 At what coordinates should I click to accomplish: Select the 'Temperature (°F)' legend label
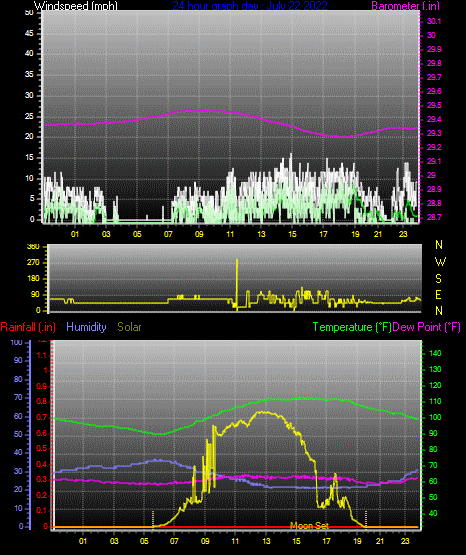[352, 327]
